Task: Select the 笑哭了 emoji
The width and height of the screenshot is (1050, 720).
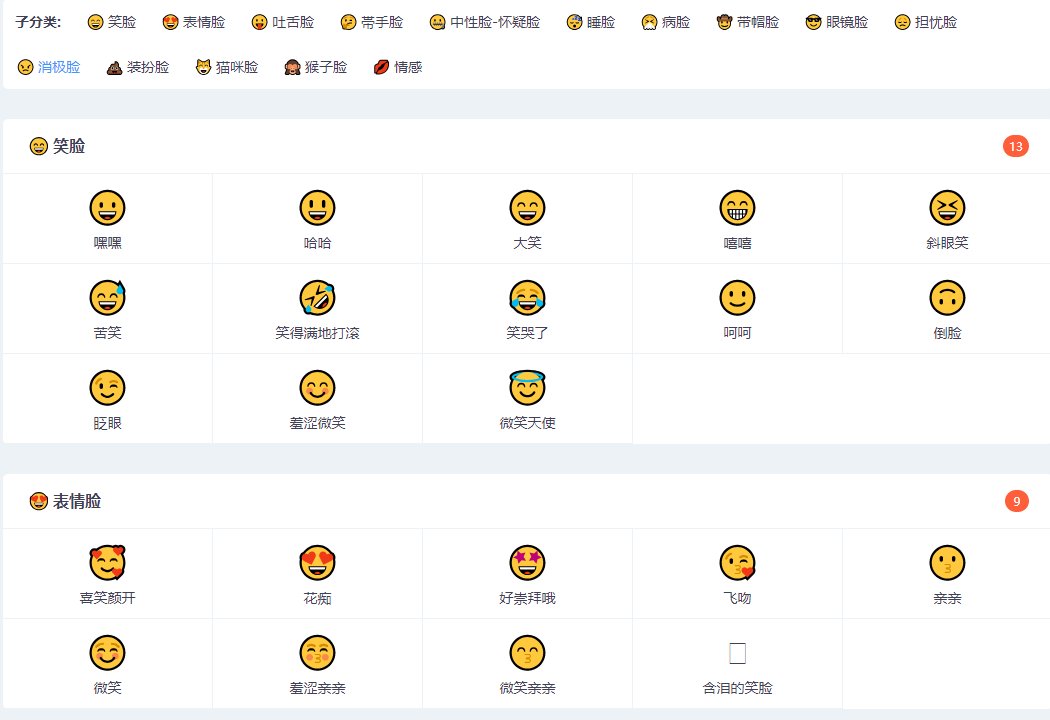Action: click(528, 297)
